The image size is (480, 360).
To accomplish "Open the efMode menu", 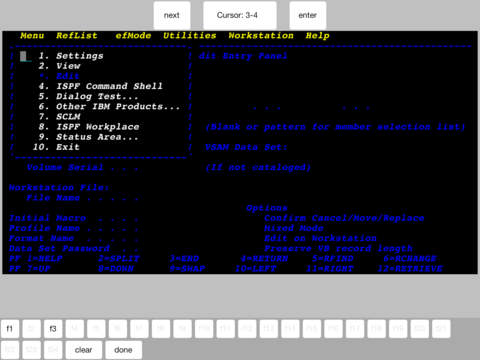I will pos(133,36).
